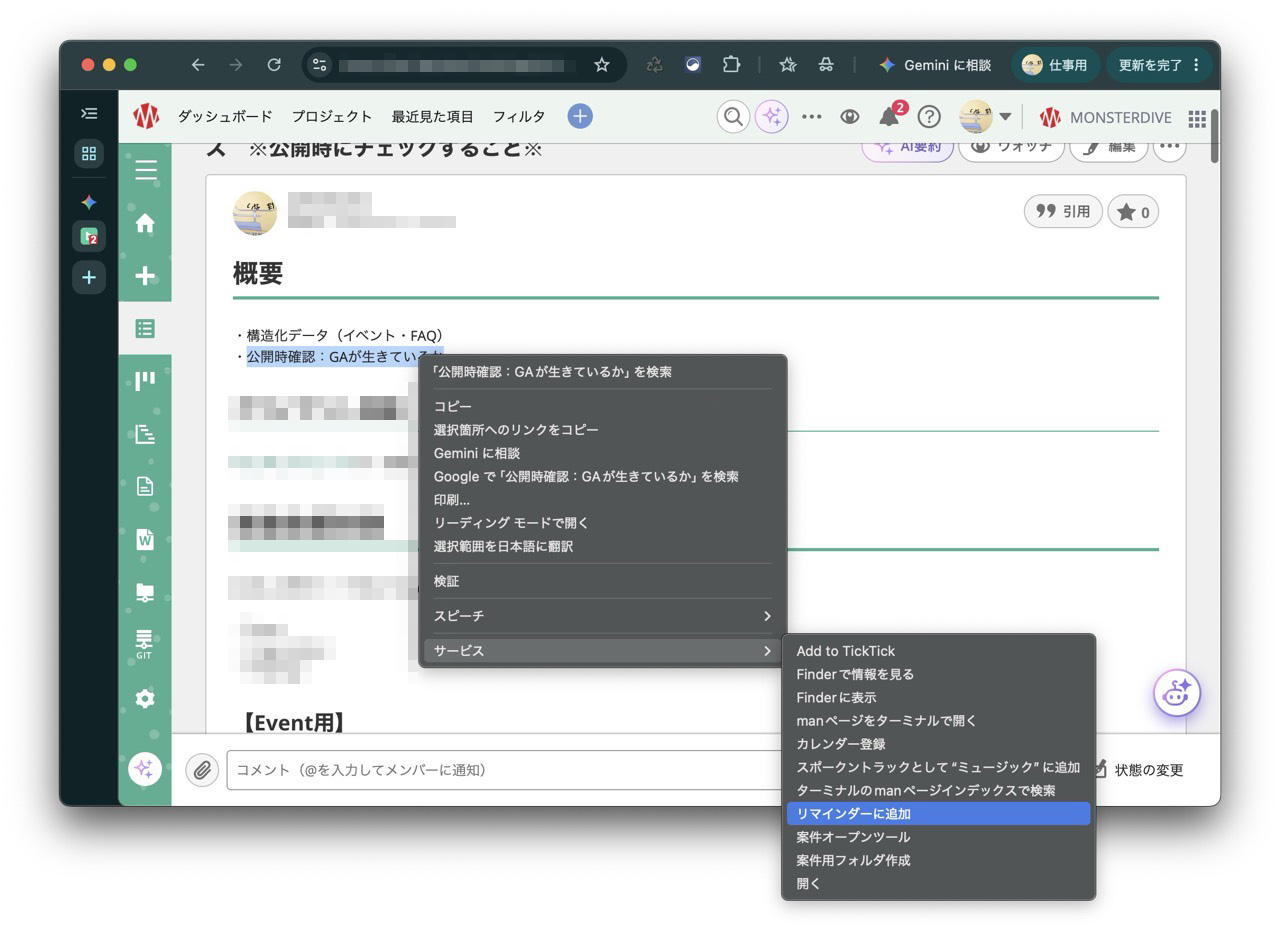Select Add to TickTick service

pyautogui.click(x=938, y=651)
